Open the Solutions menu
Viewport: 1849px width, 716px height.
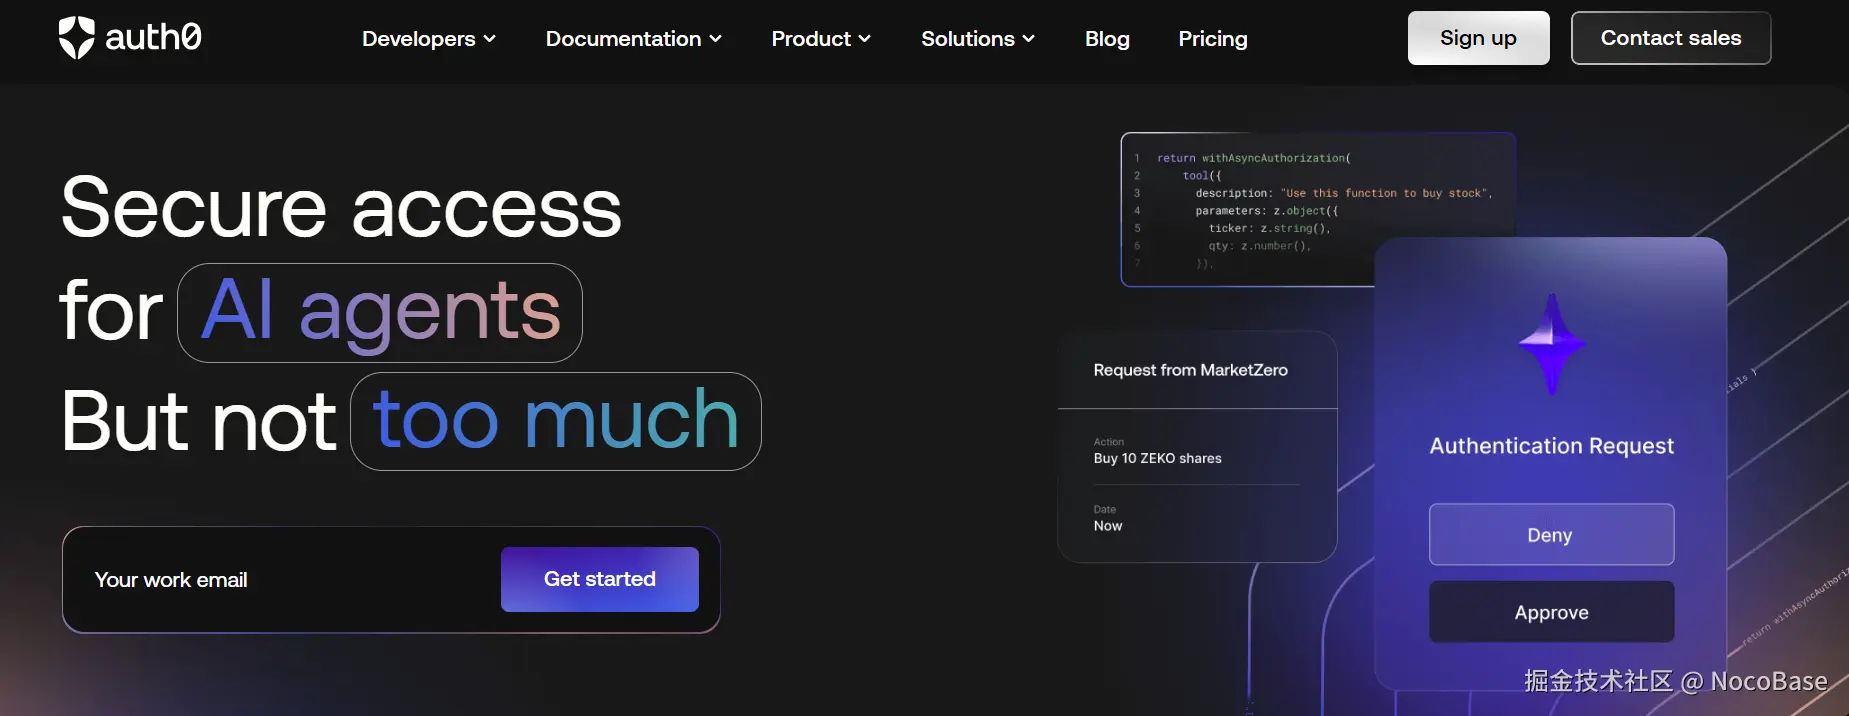click(978, 39)
